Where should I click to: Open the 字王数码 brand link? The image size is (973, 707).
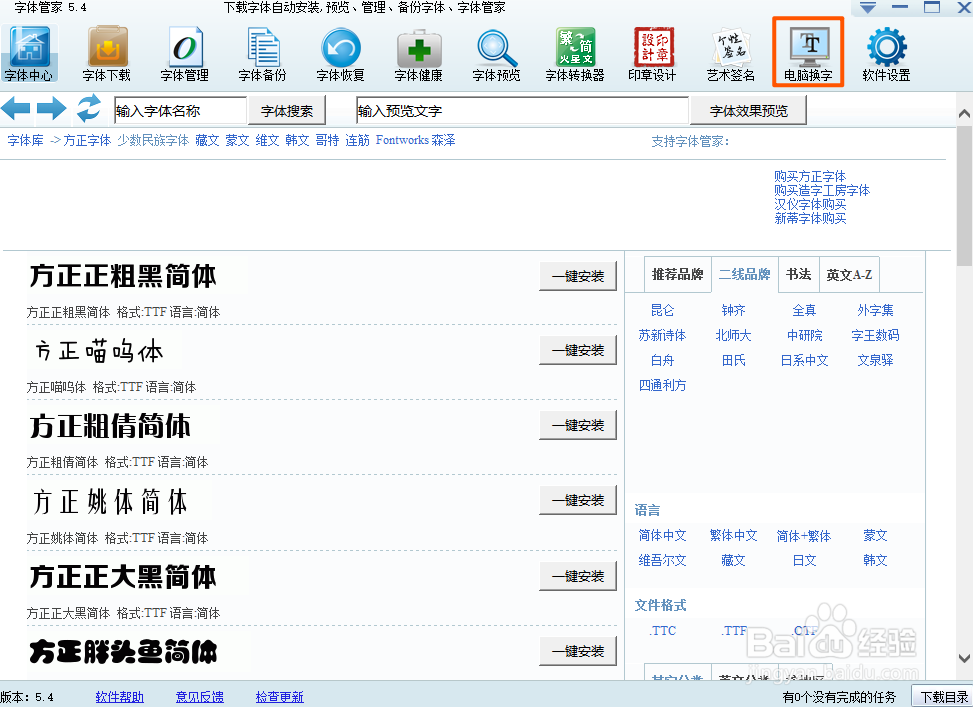(875, 335)
